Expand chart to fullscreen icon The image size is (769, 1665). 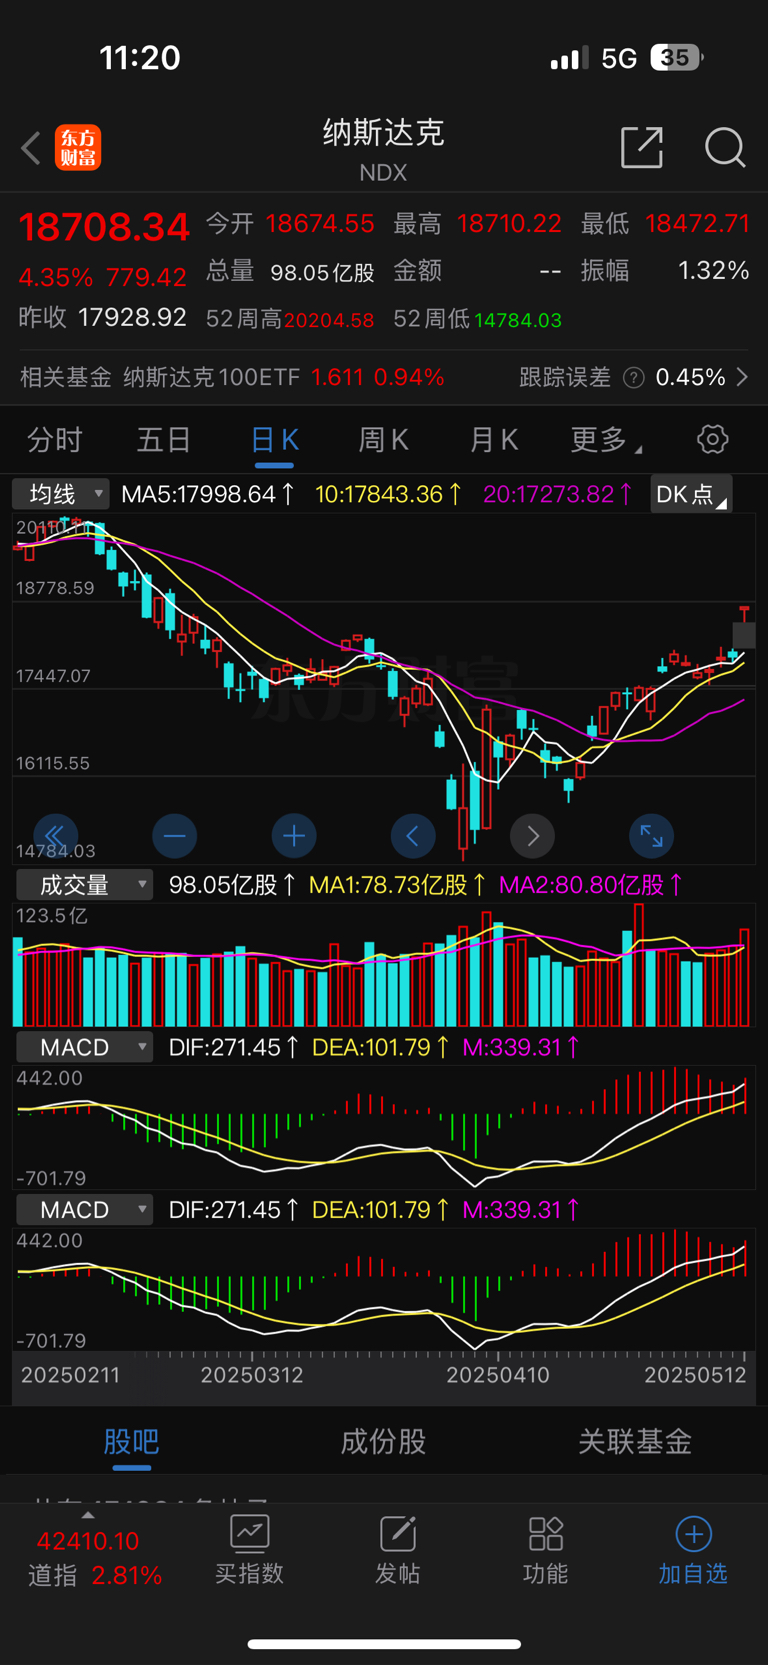pos(651,835)
